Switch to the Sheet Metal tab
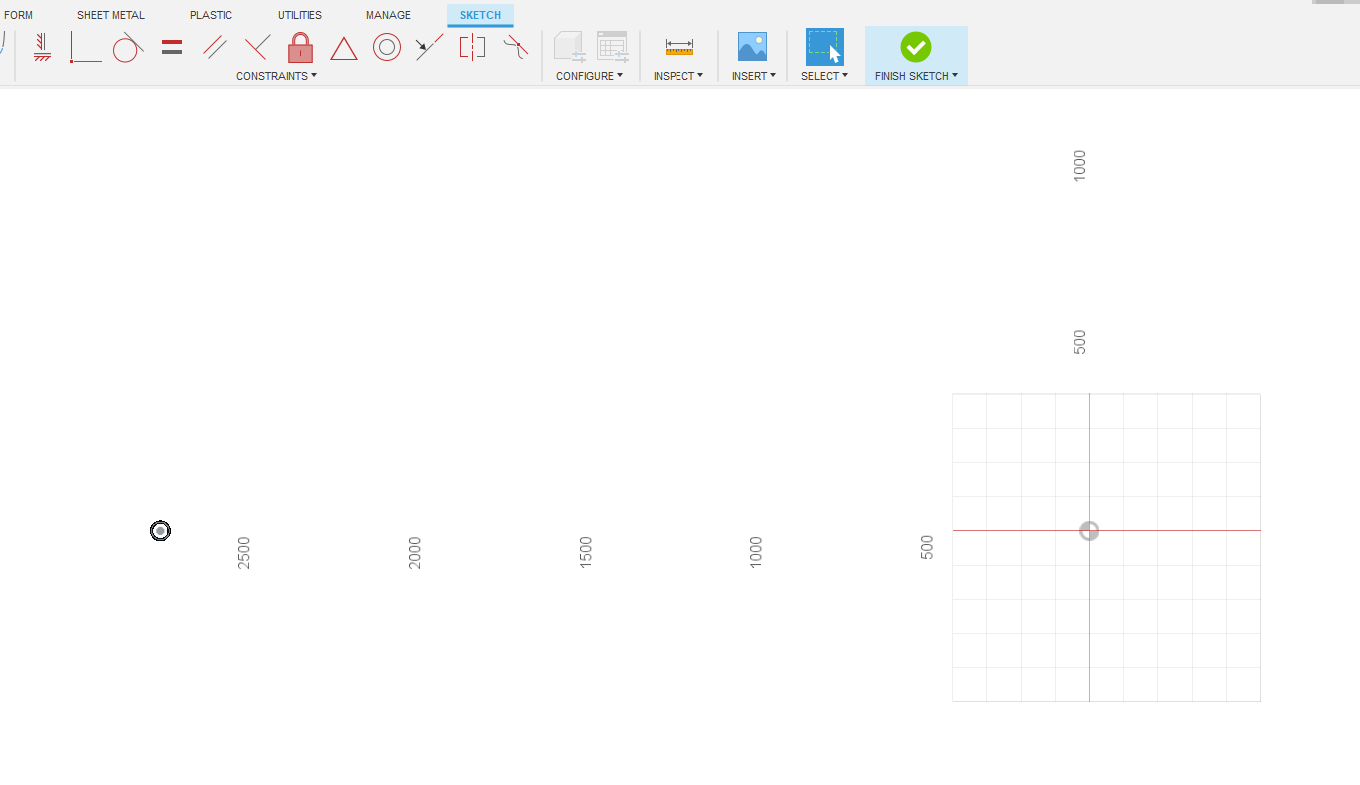This screenshot has width=1360, height=785. click(x=110, y=14)
